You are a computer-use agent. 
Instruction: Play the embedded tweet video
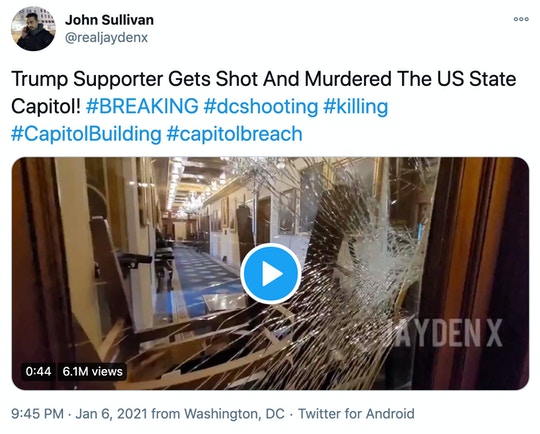pyautogui.click(x=271, y=274)
